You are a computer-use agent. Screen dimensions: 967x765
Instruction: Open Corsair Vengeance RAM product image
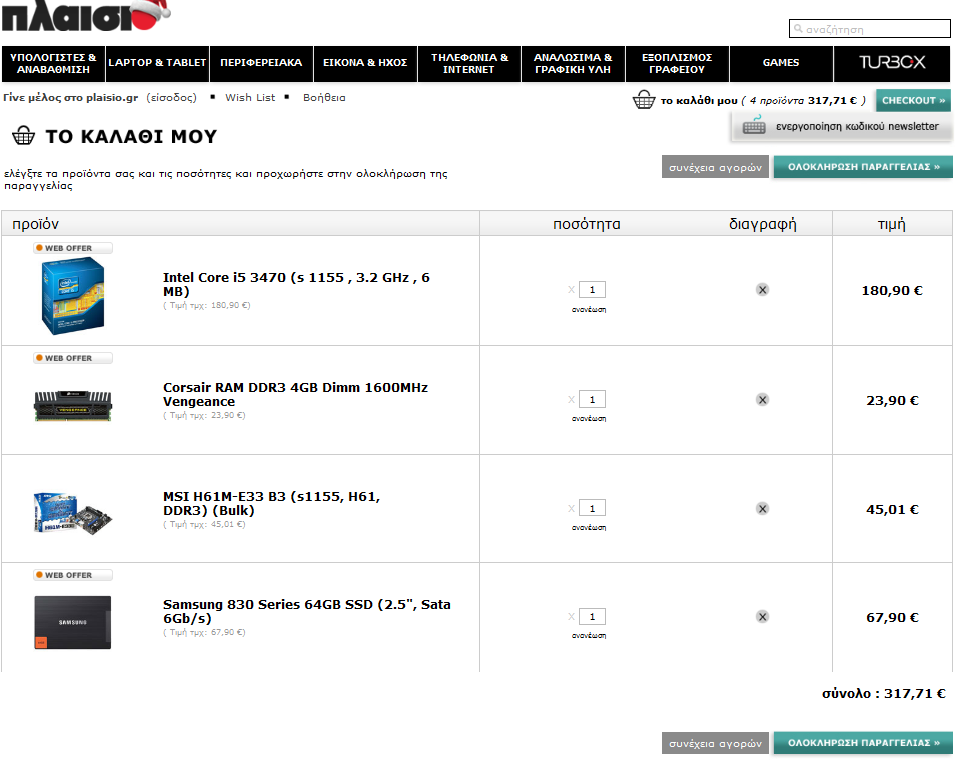(73, 405)
